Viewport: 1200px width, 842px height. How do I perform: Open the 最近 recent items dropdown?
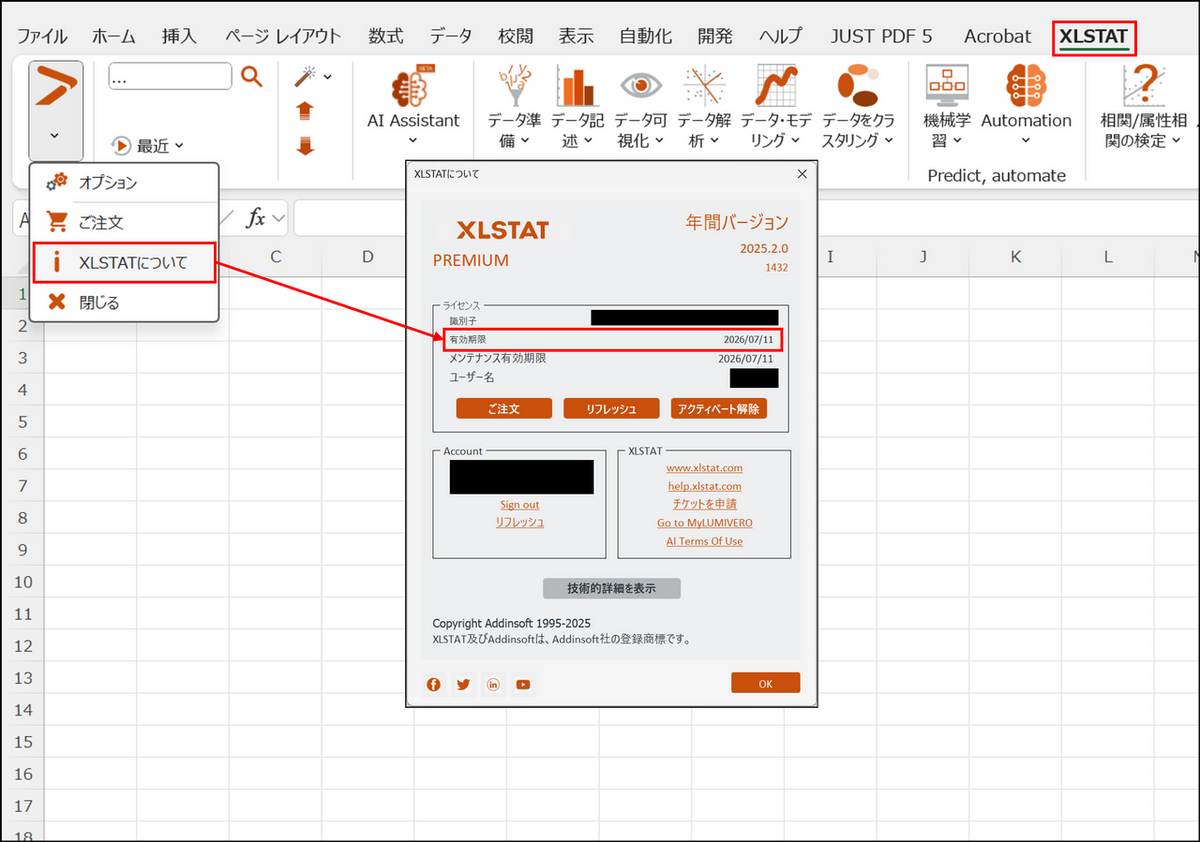(150, 146)
